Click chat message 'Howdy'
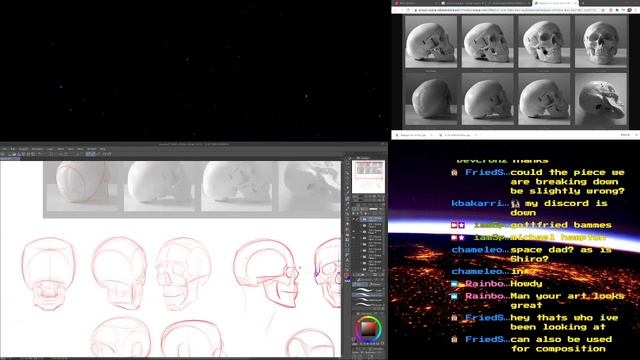The image size is (640, 360). (x=526, y=284)
